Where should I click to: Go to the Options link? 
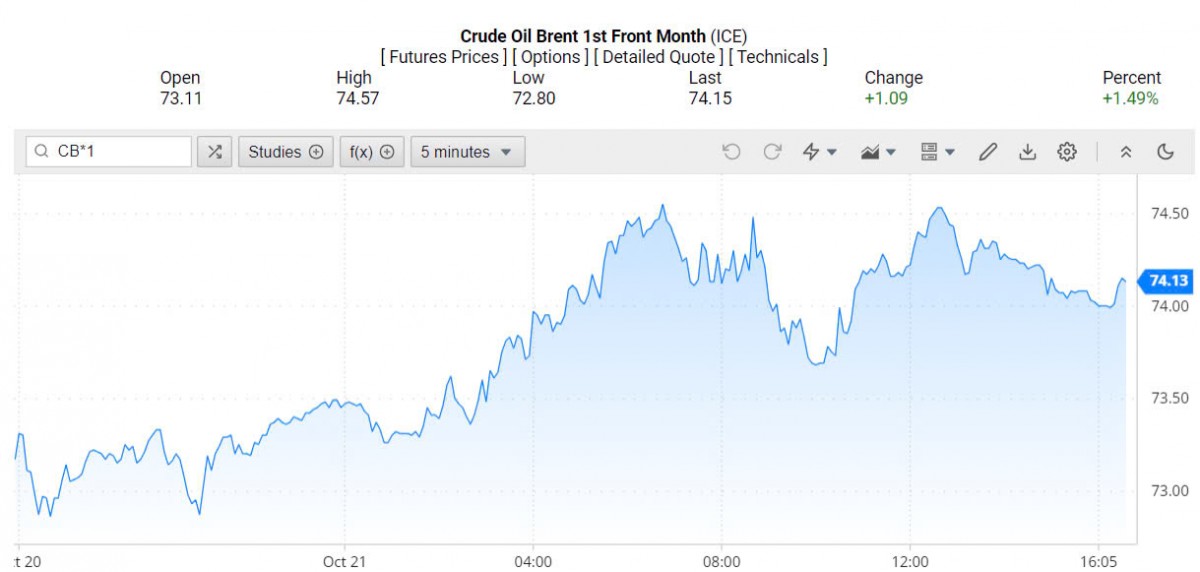[x=551, y=57]
